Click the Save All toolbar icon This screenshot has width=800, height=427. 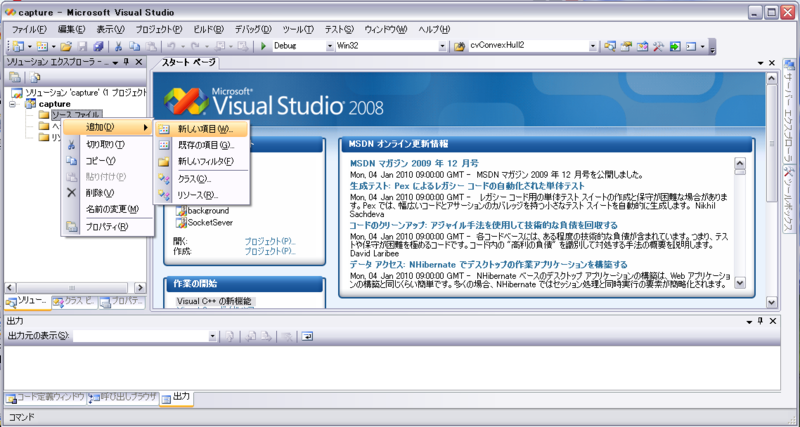(98, 46)
